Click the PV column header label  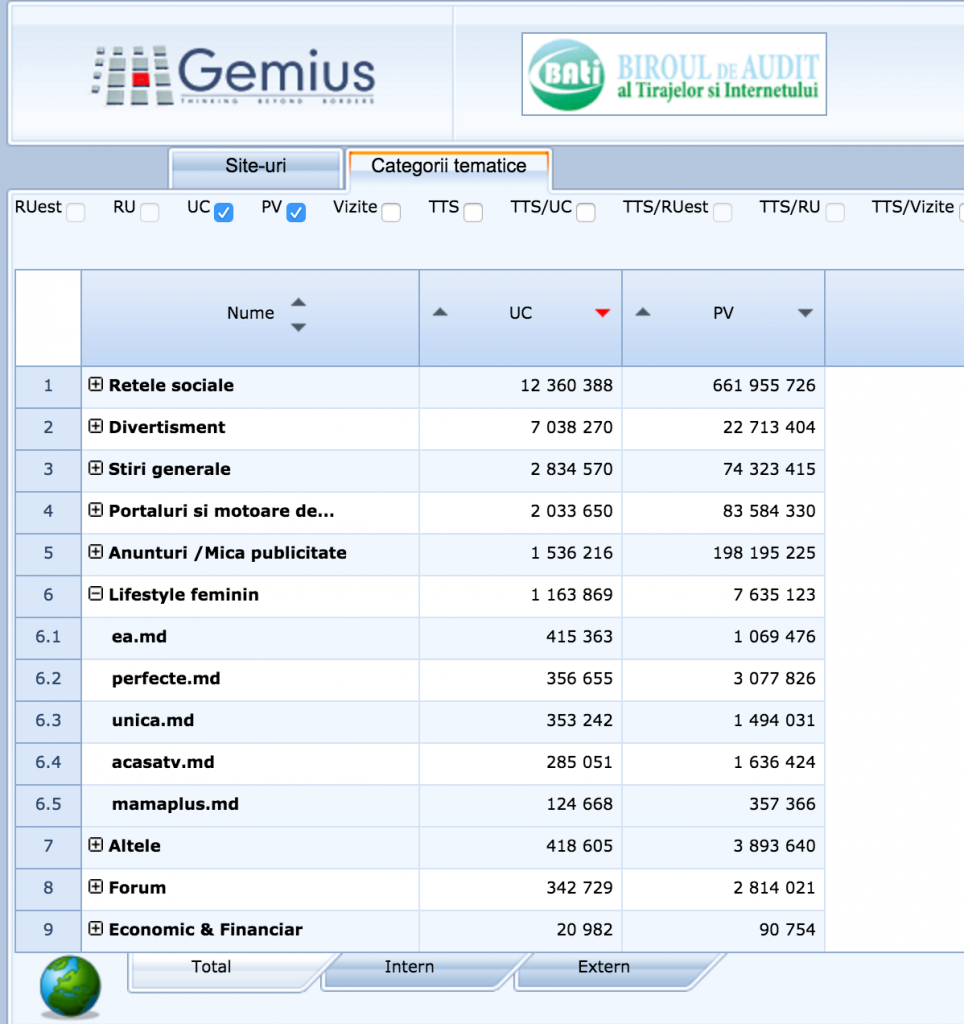point(723,313)
